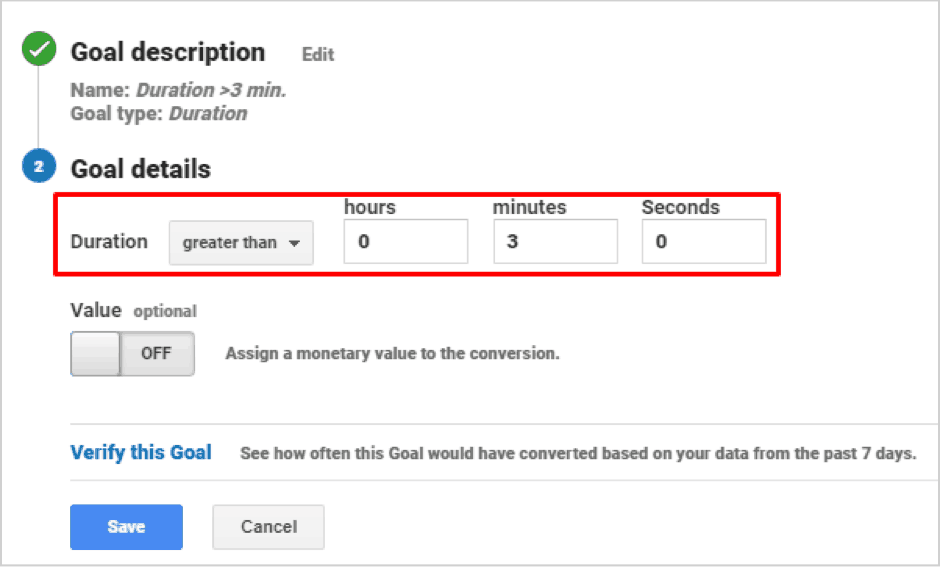Focus the hours input field
Viewport: 940px width, 567px height.
[406, 241]
